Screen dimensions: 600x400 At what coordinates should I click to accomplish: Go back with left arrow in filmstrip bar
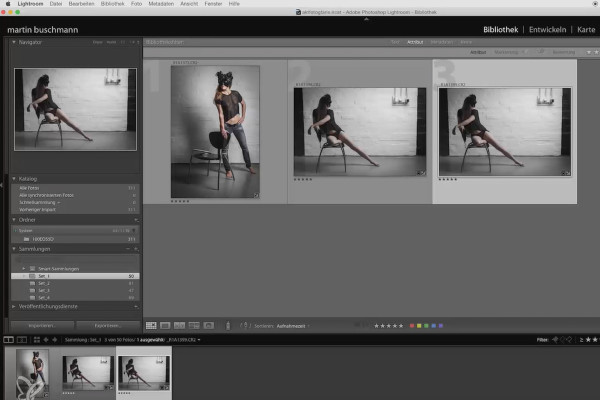(46, 340)
